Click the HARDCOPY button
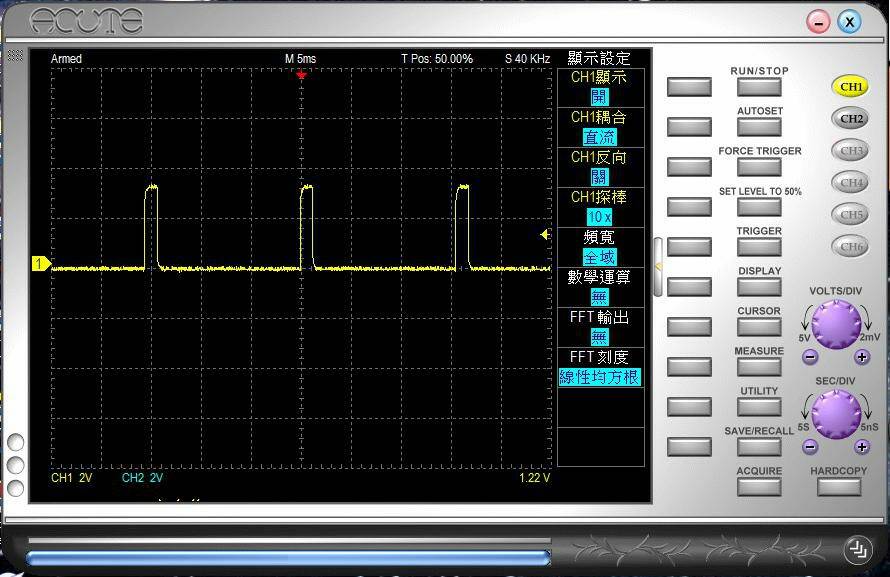 (x=839, y=487)
